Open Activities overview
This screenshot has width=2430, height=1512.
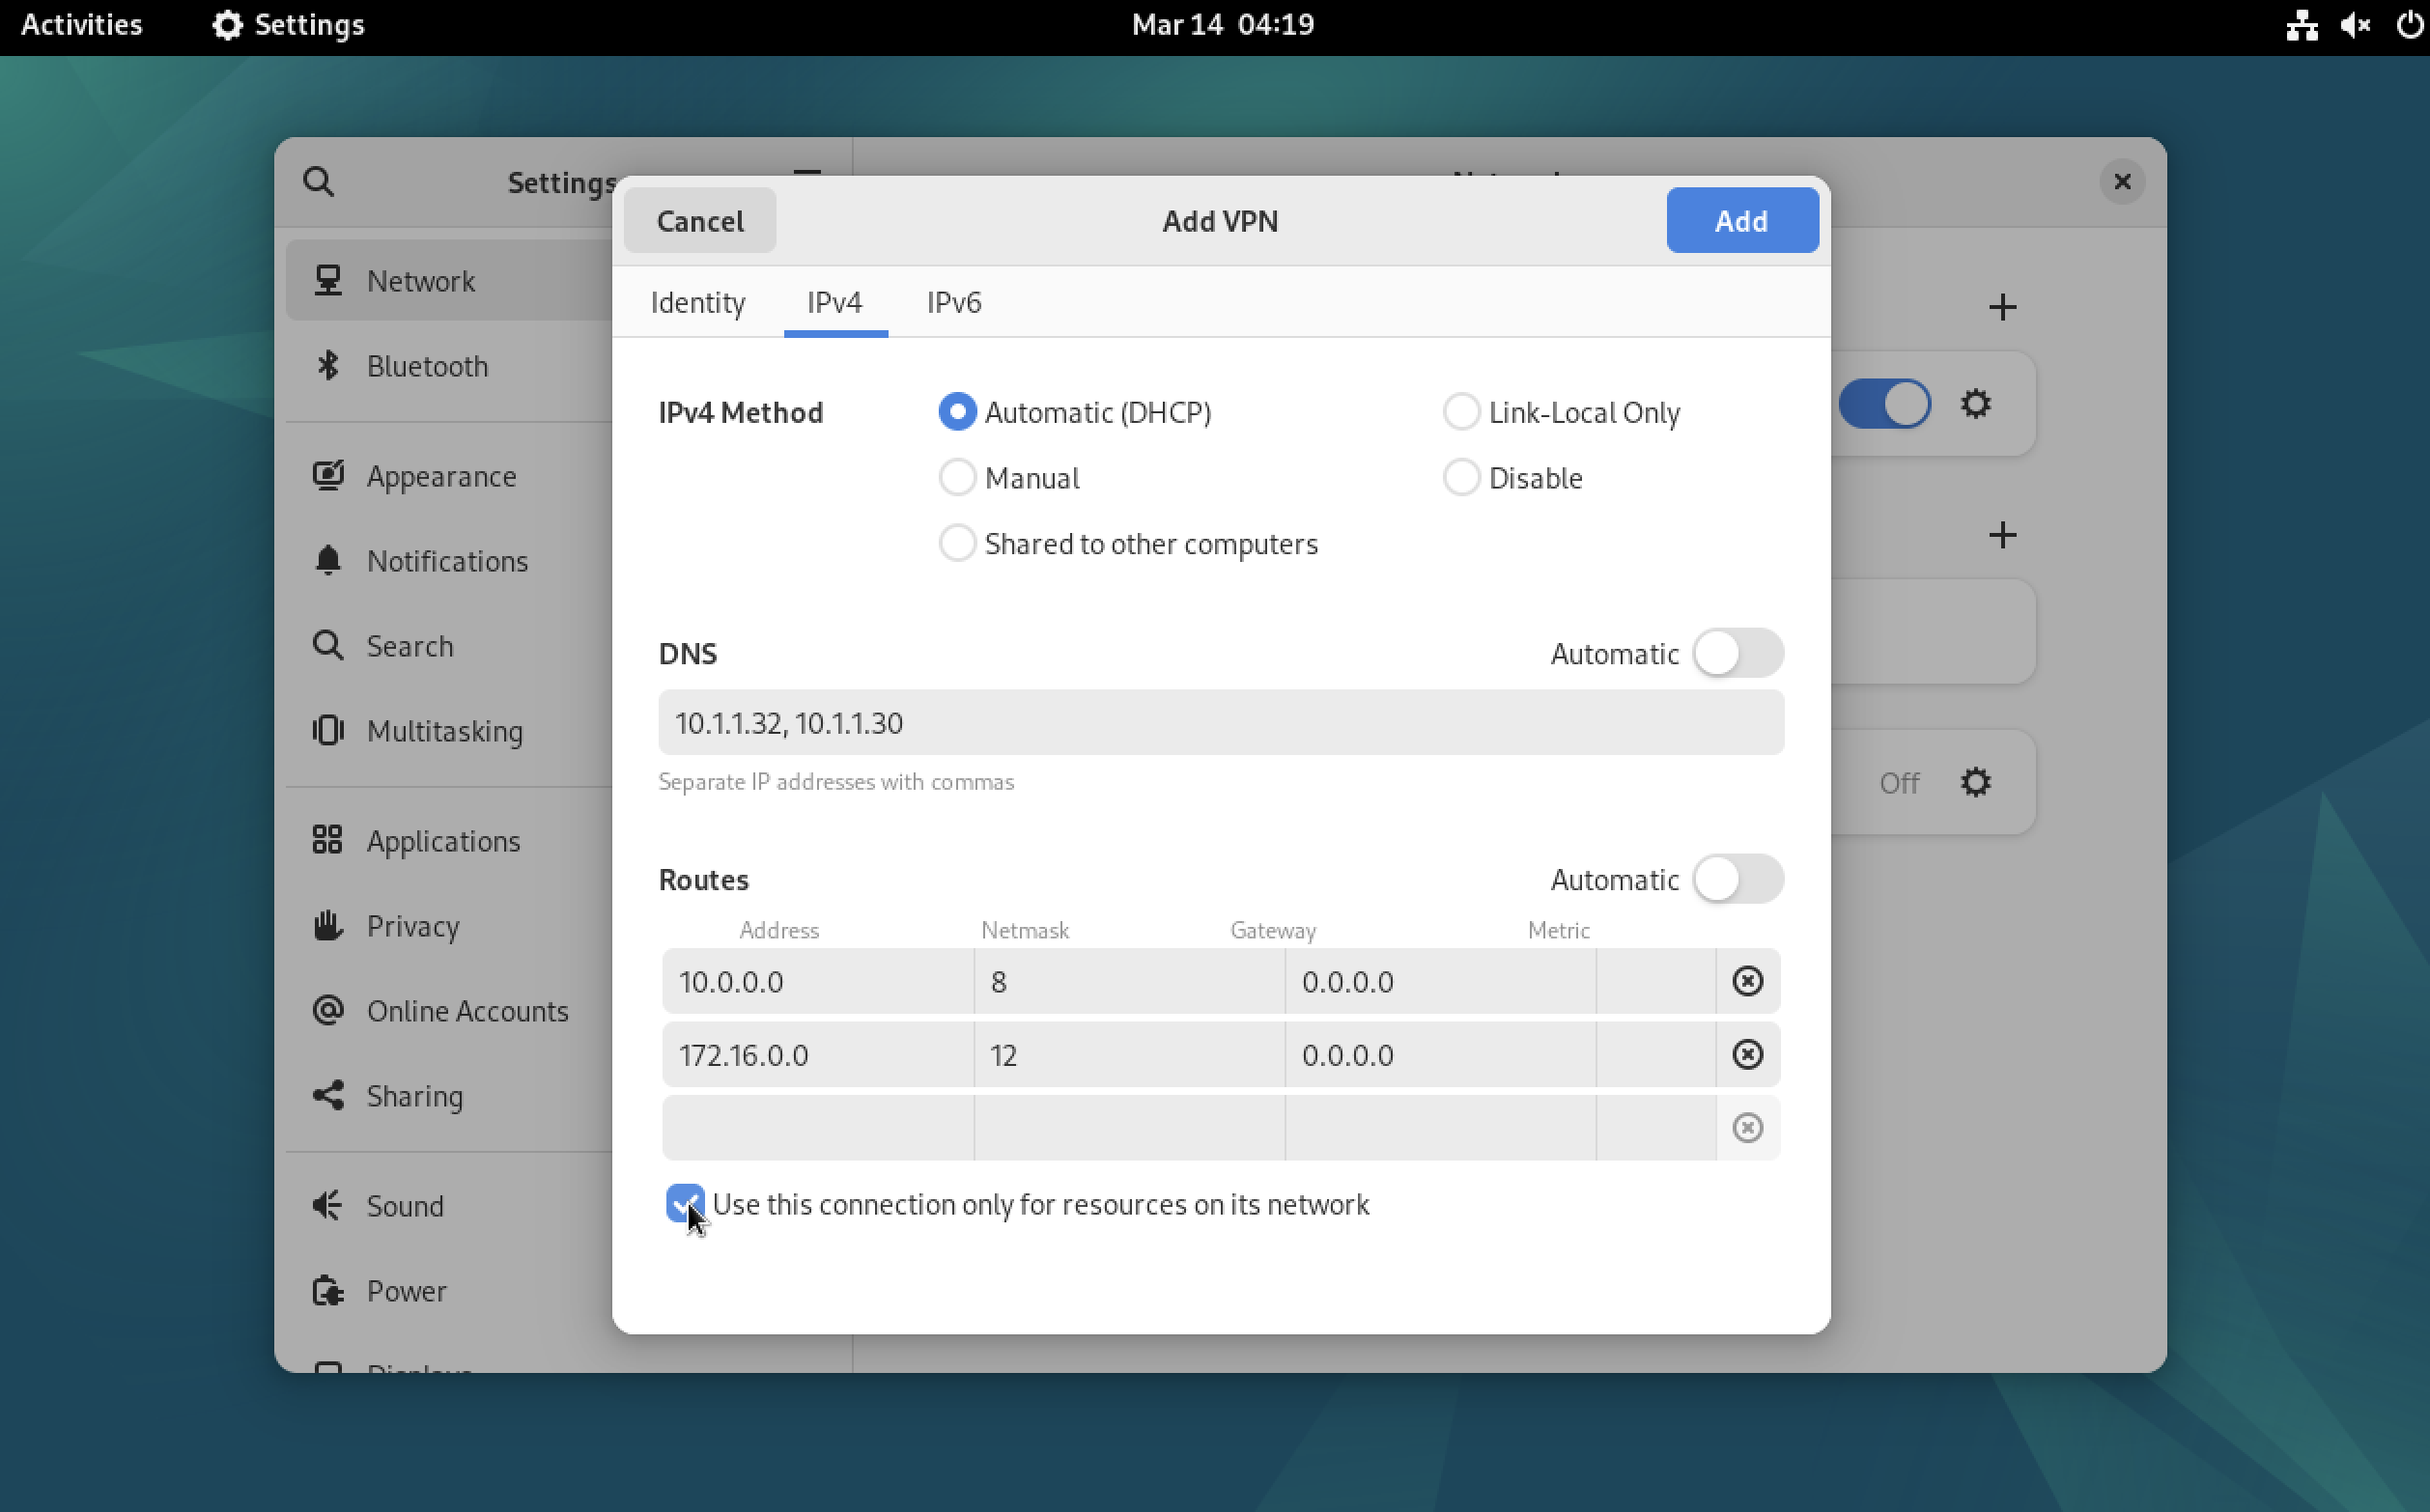[81, 25]
